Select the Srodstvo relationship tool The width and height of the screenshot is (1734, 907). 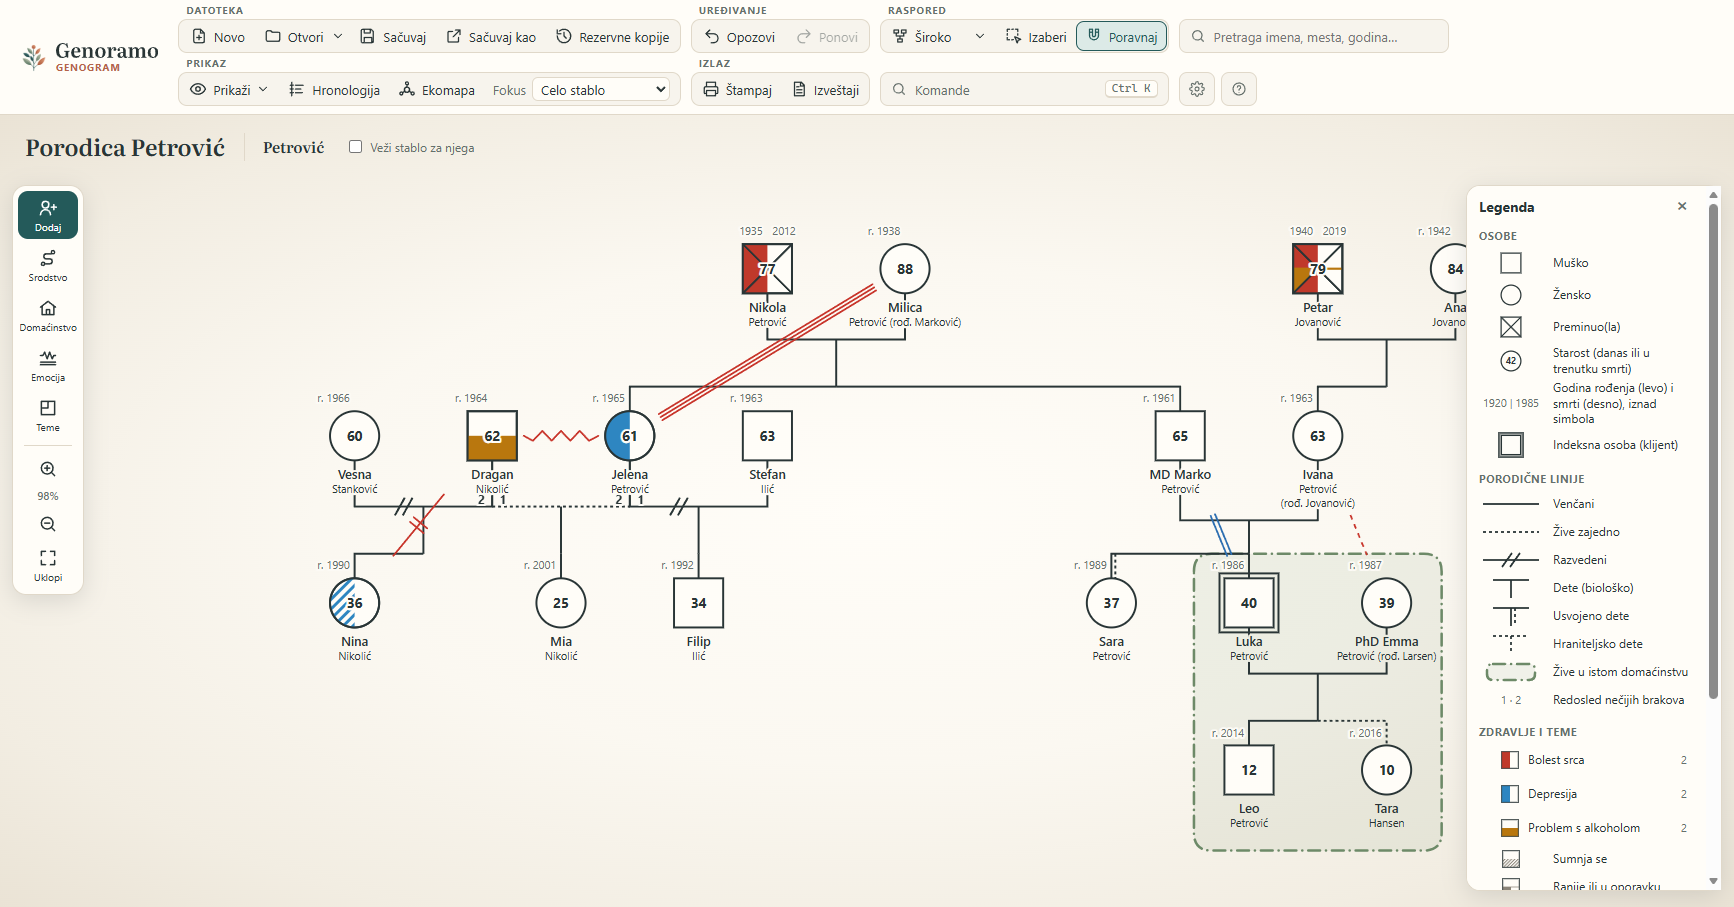coord(48,265)
